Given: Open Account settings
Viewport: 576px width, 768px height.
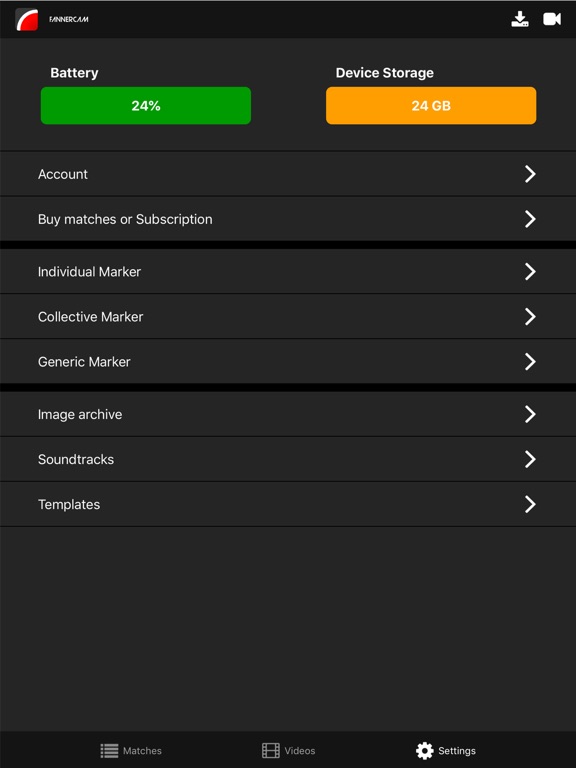Looking at the screenshot, I should [288, 174].
